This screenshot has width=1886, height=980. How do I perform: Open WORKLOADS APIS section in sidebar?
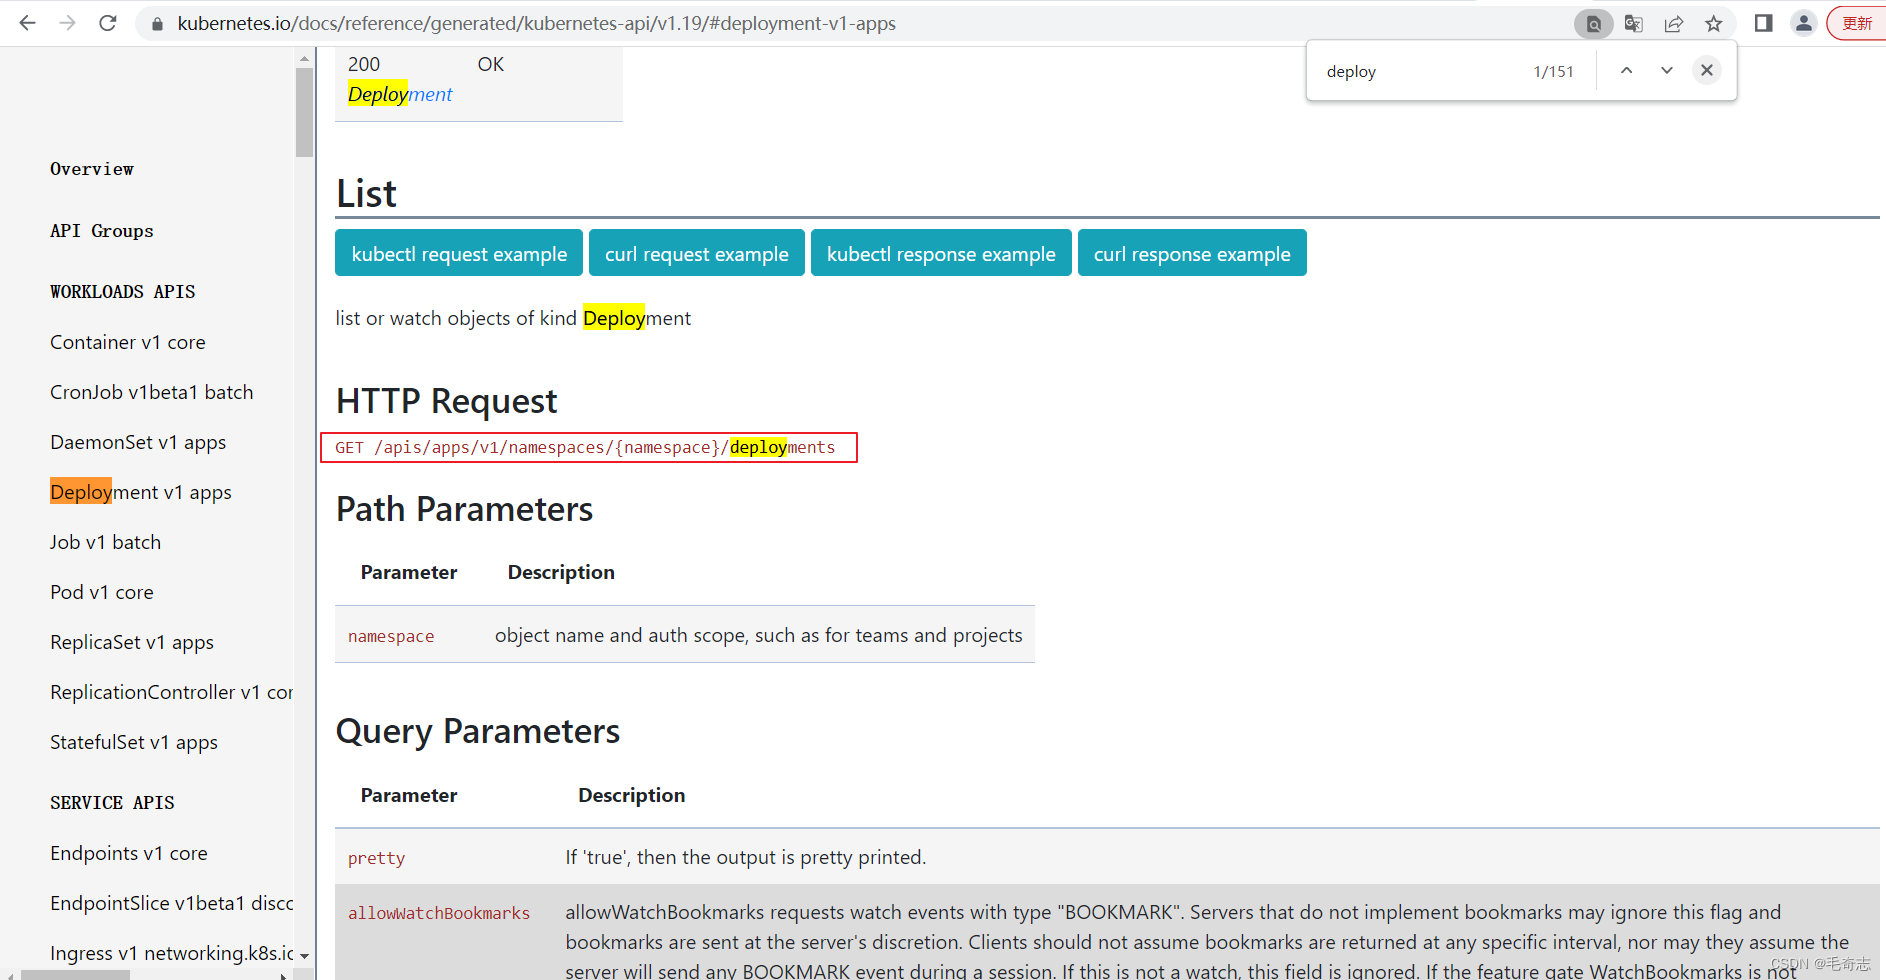click(x=123, y=292)
